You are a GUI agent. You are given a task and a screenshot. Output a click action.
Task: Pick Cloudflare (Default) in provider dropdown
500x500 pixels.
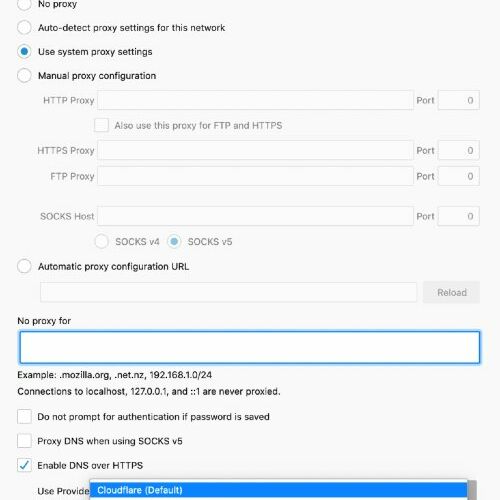tap(279, 490)
